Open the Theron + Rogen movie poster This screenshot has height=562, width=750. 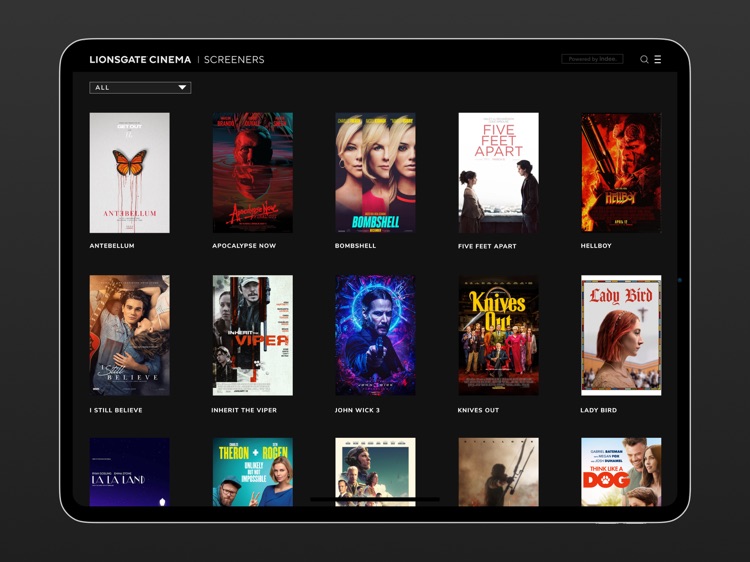[253, 472]
